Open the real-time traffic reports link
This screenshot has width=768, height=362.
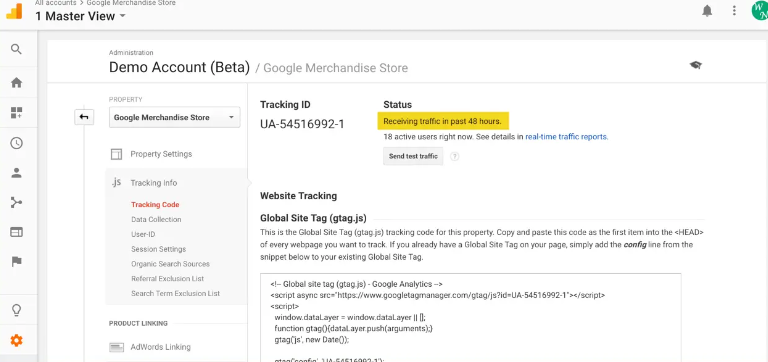pos(566,137)
